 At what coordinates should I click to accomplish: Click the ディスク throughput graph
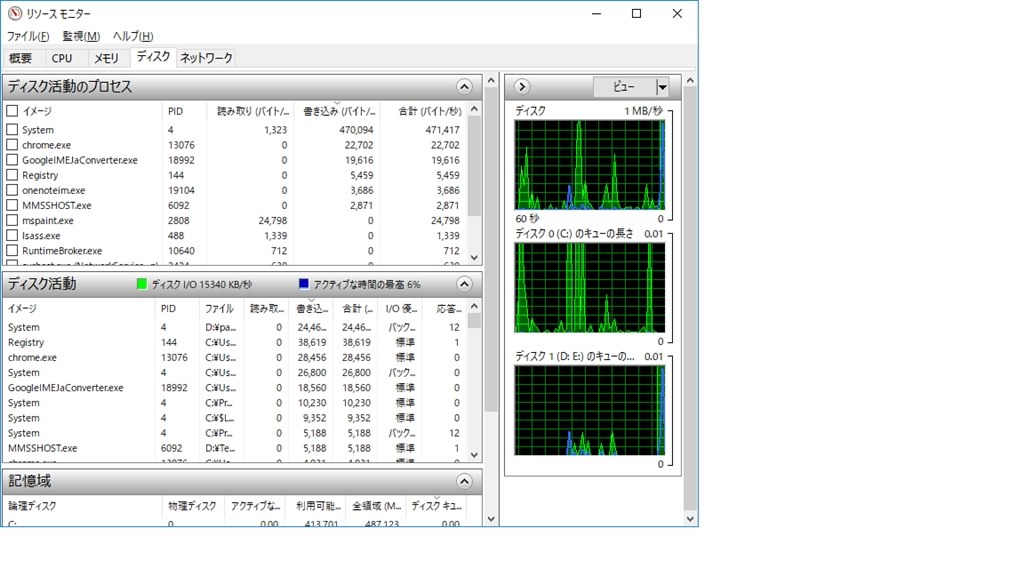(590, 165)
